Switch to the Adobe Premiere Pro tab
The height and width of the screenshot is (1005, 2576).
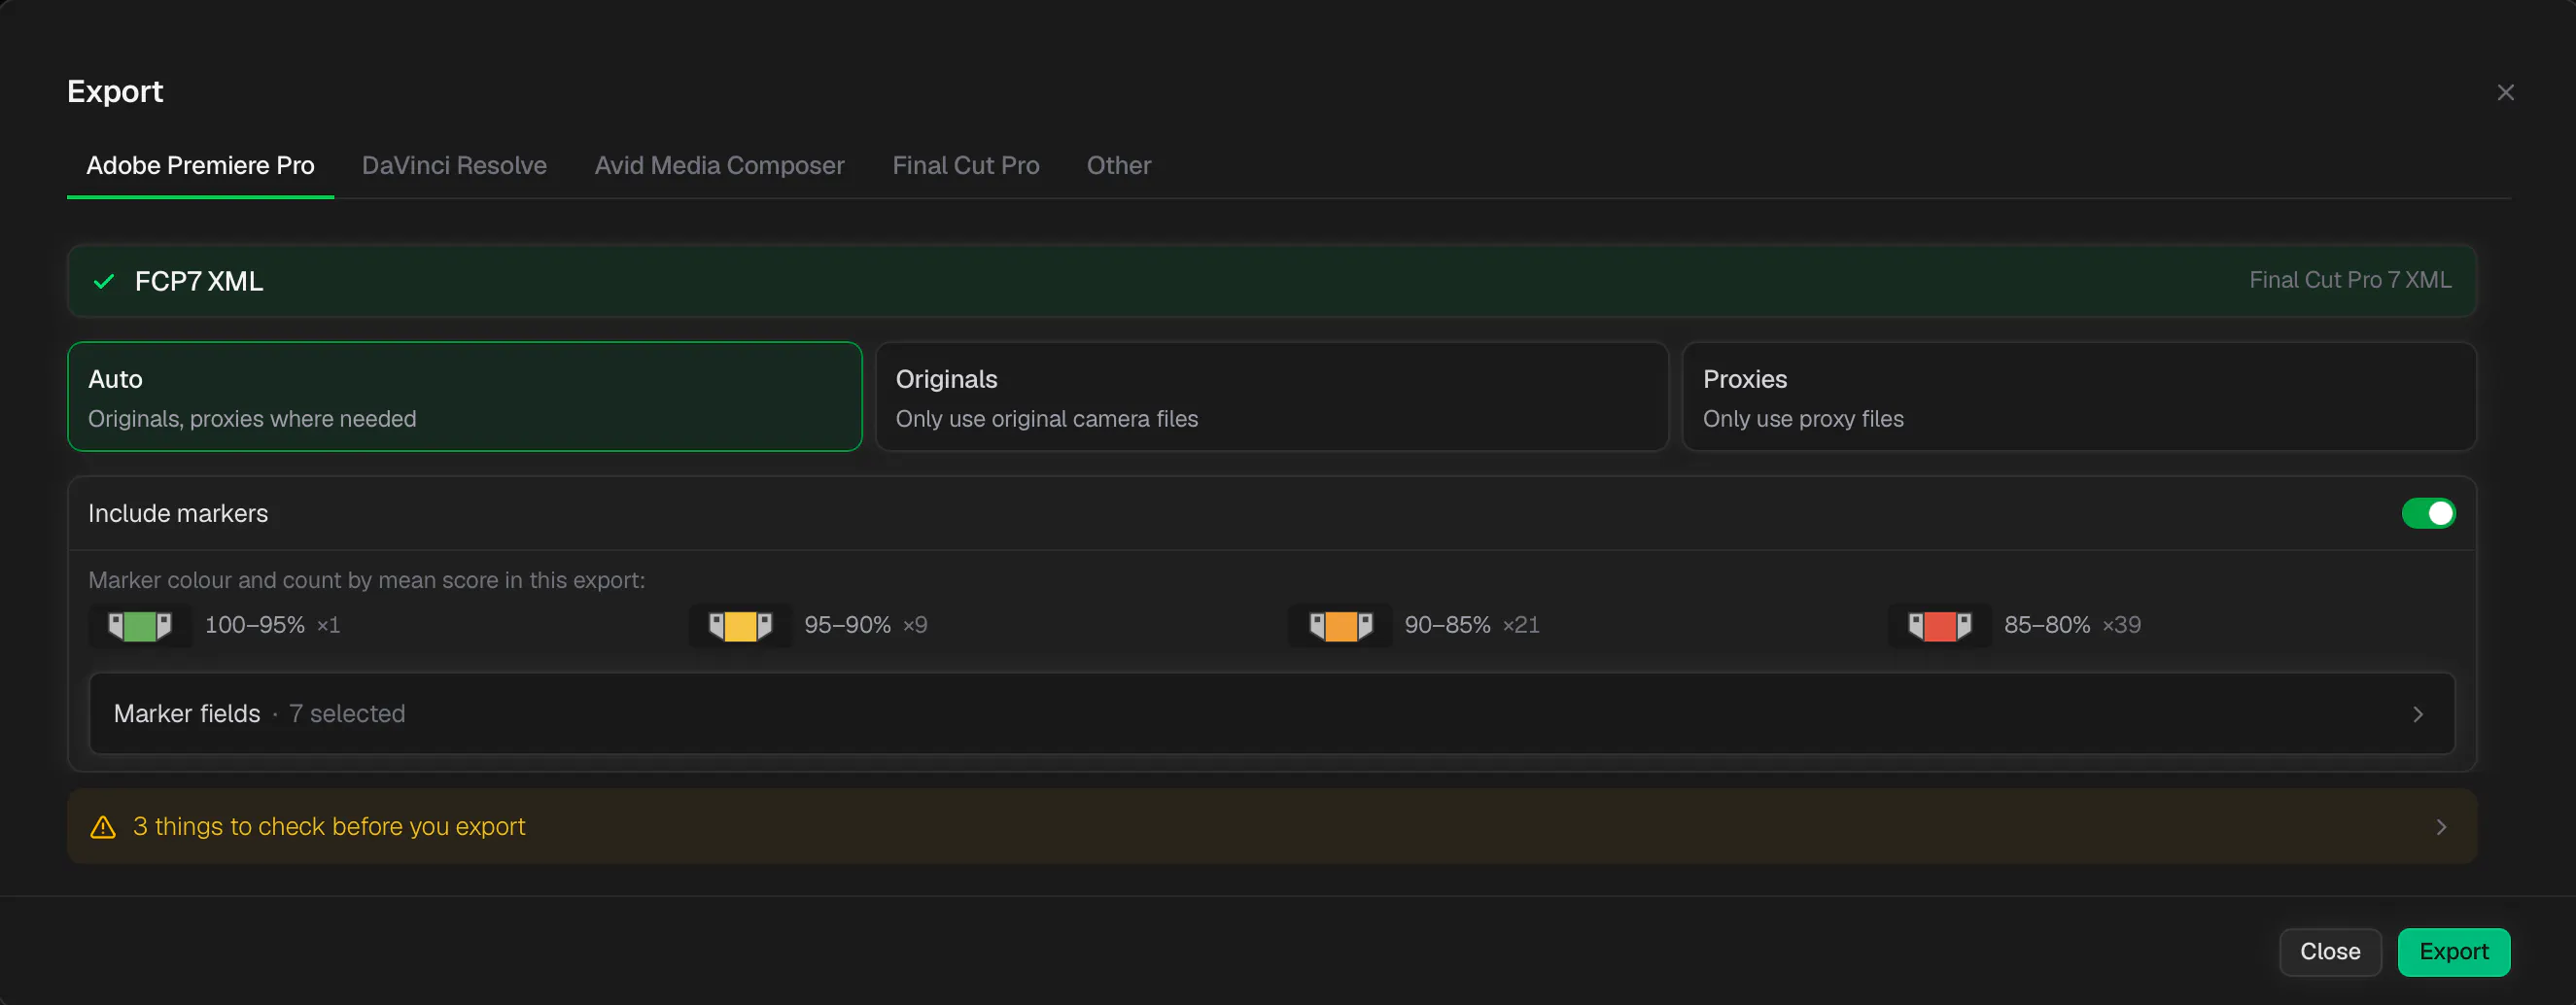[200, 165]
